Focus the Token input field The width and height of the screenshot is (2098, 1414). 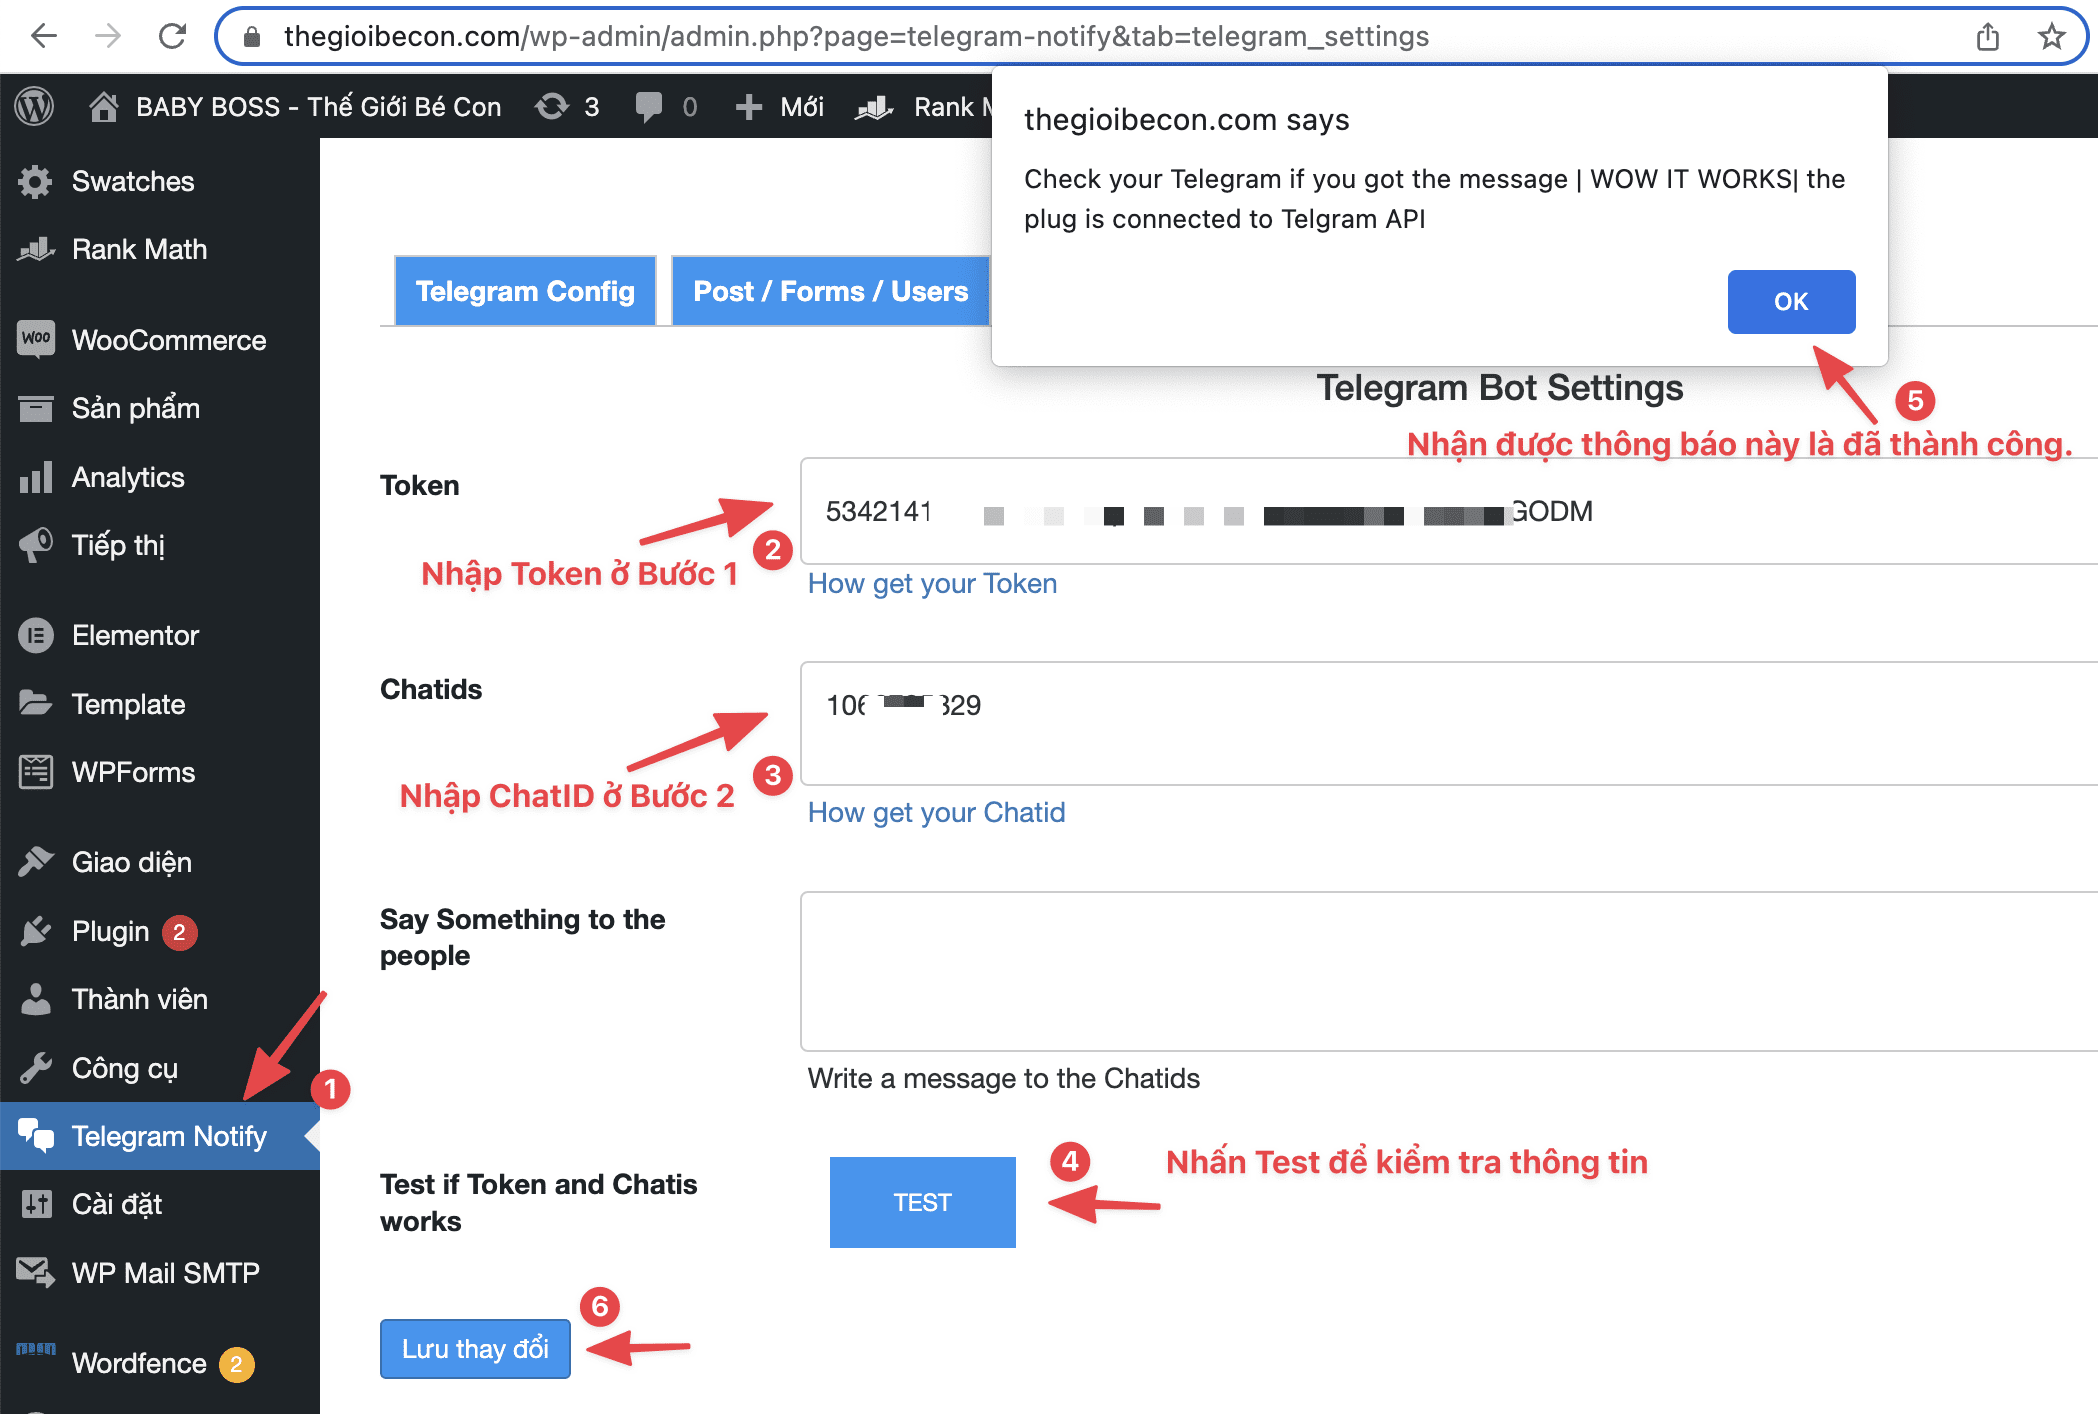pos(1449,511)
